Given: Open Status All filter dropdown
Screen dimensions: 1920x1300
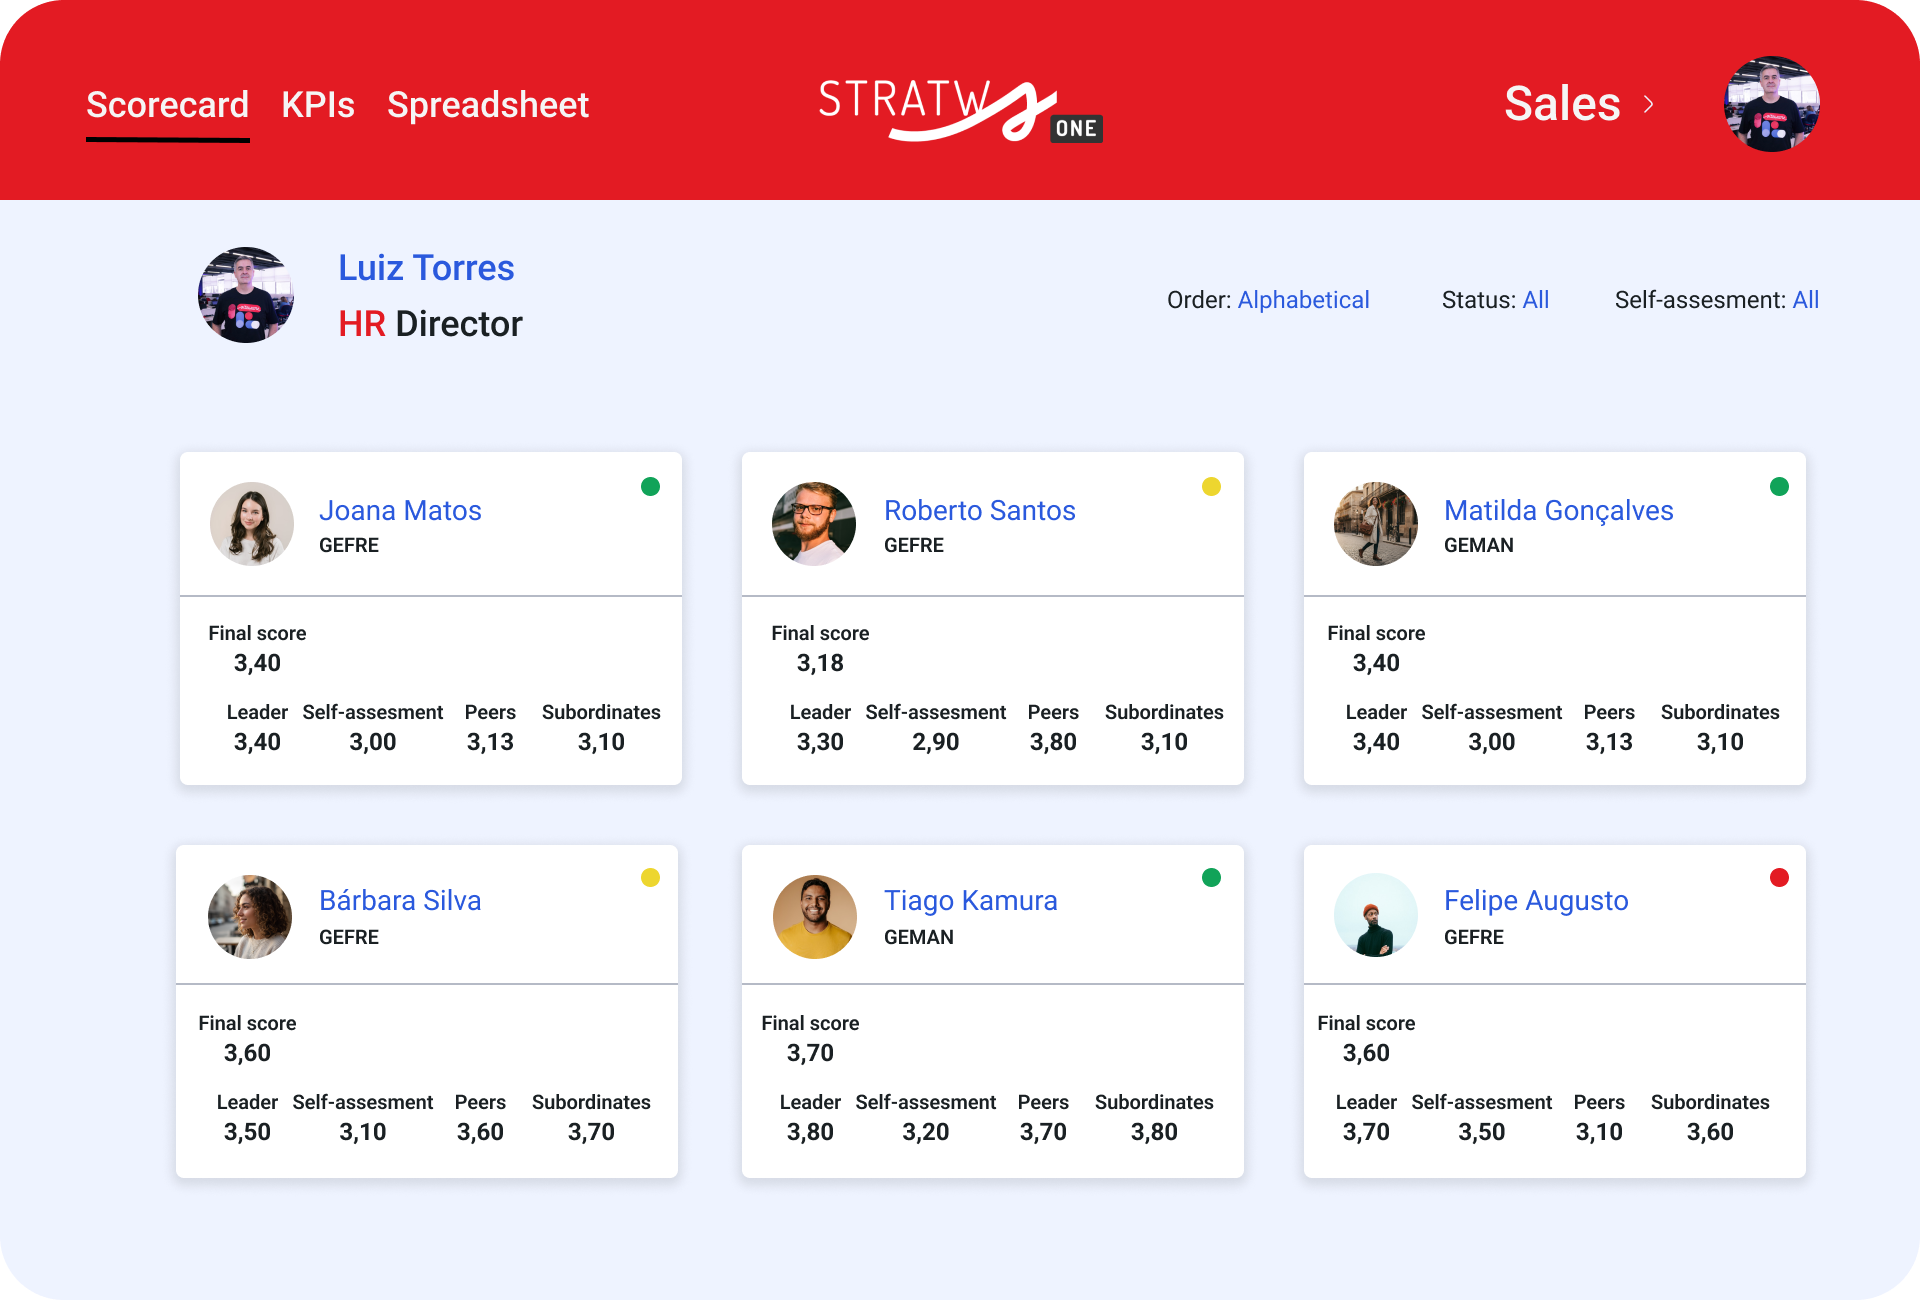Looking at the screenshot, I should click(1535, 300).
